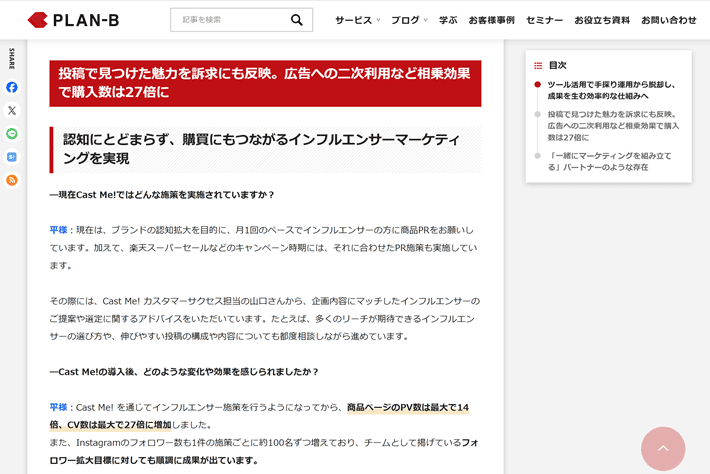Jump to ツール活用で手探り運用から脱却し section
The image size is (710, 474).
click(x=611, y=90)
